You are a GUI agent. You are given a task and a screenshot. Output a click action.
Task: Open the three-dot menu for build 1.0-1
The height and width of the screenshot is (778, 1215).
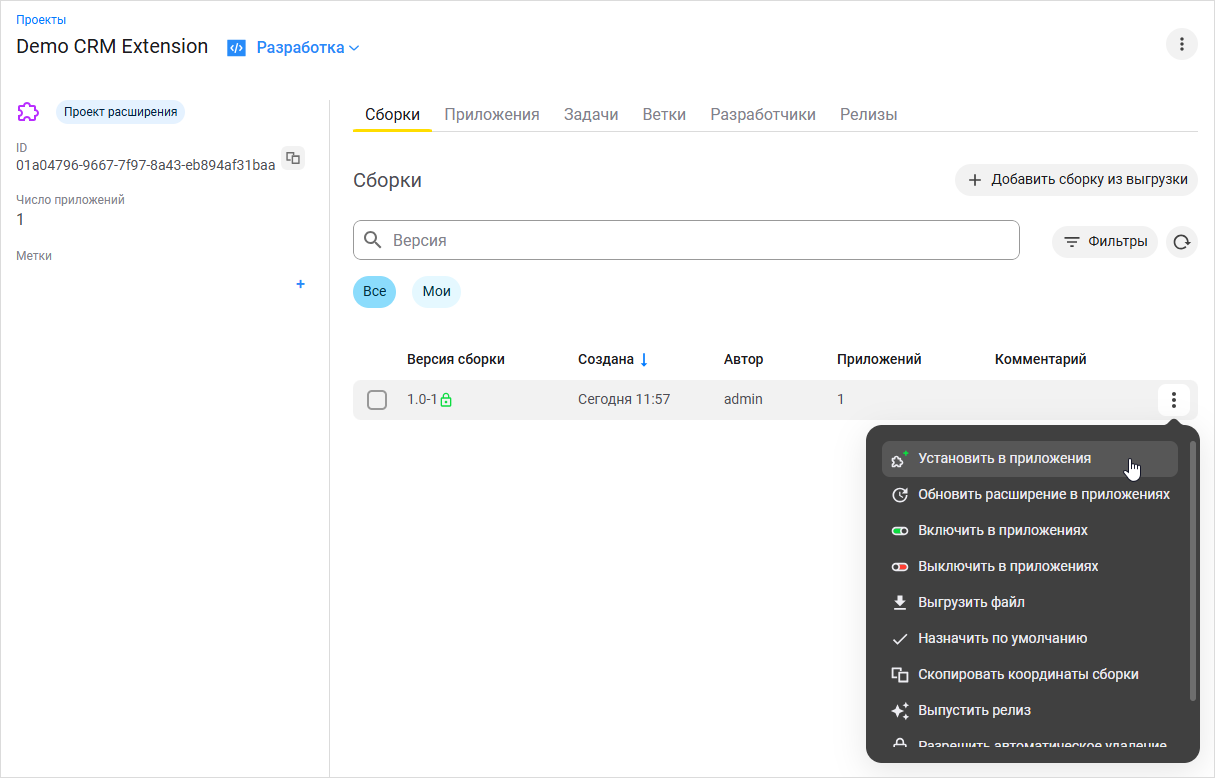[x=1173, y=400]
